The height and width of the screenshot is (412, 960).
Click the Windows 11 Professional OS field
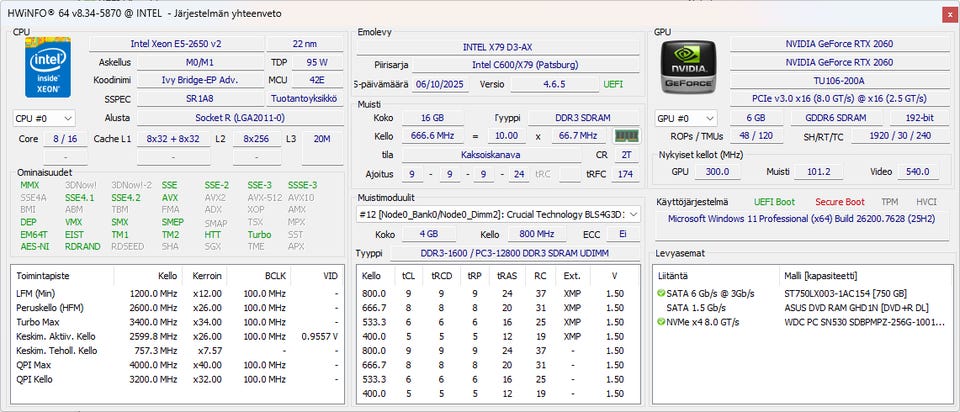click(800, 218)
